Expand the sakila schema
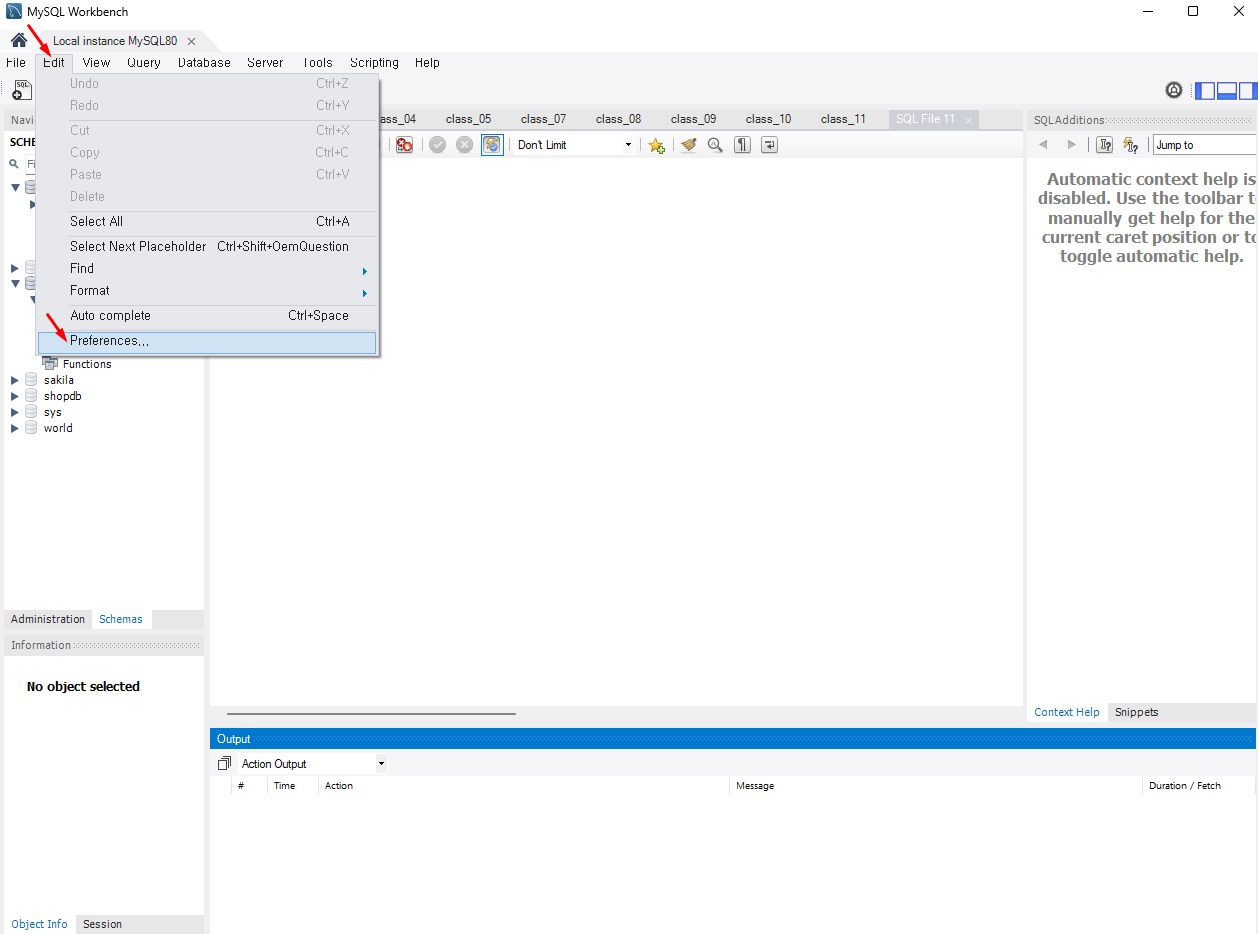Image resolution: width=1258 pixels, height=934 pixels. pyautogui.click(x=14, y=380)
